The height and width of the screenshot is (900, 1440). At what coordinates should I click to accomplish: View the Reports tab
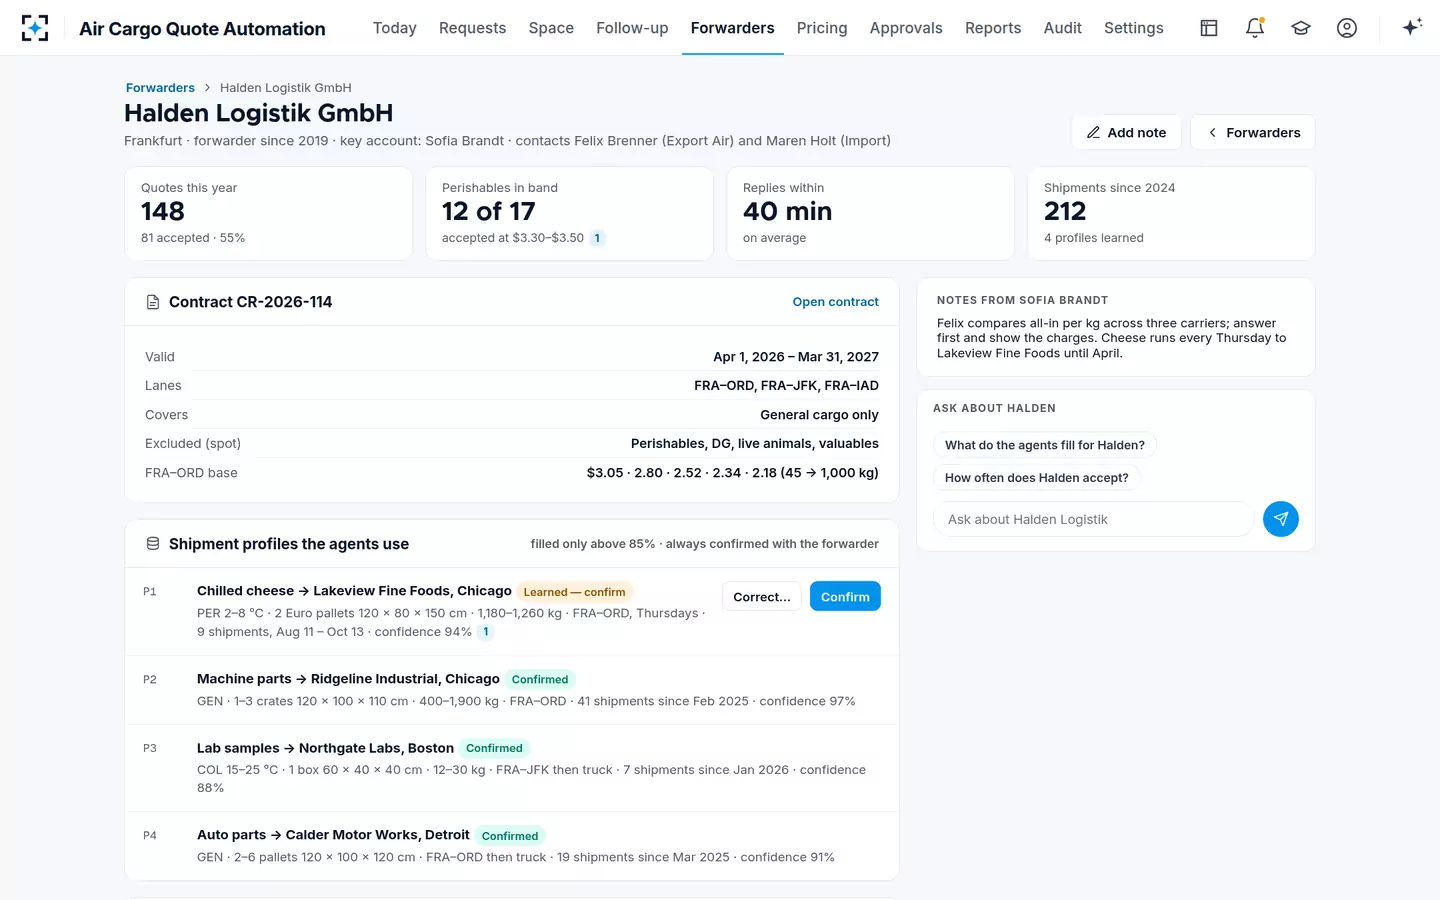(993, 28)
